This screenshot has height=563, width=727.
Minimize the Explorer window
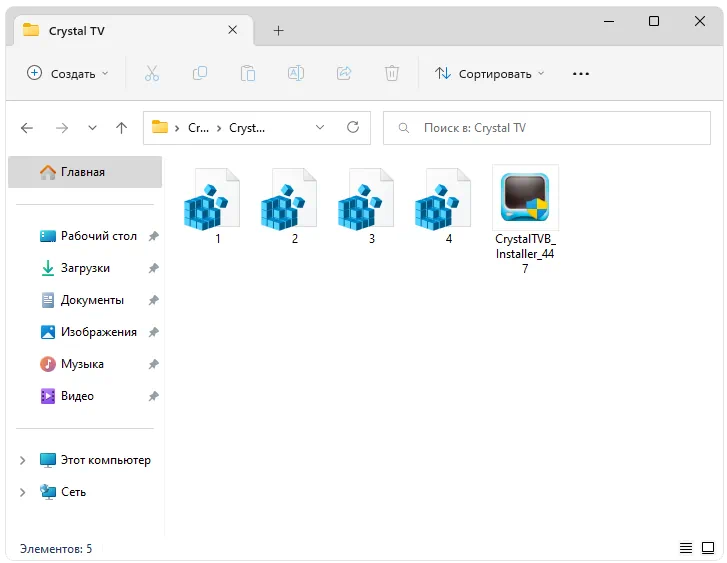point(609,21)
